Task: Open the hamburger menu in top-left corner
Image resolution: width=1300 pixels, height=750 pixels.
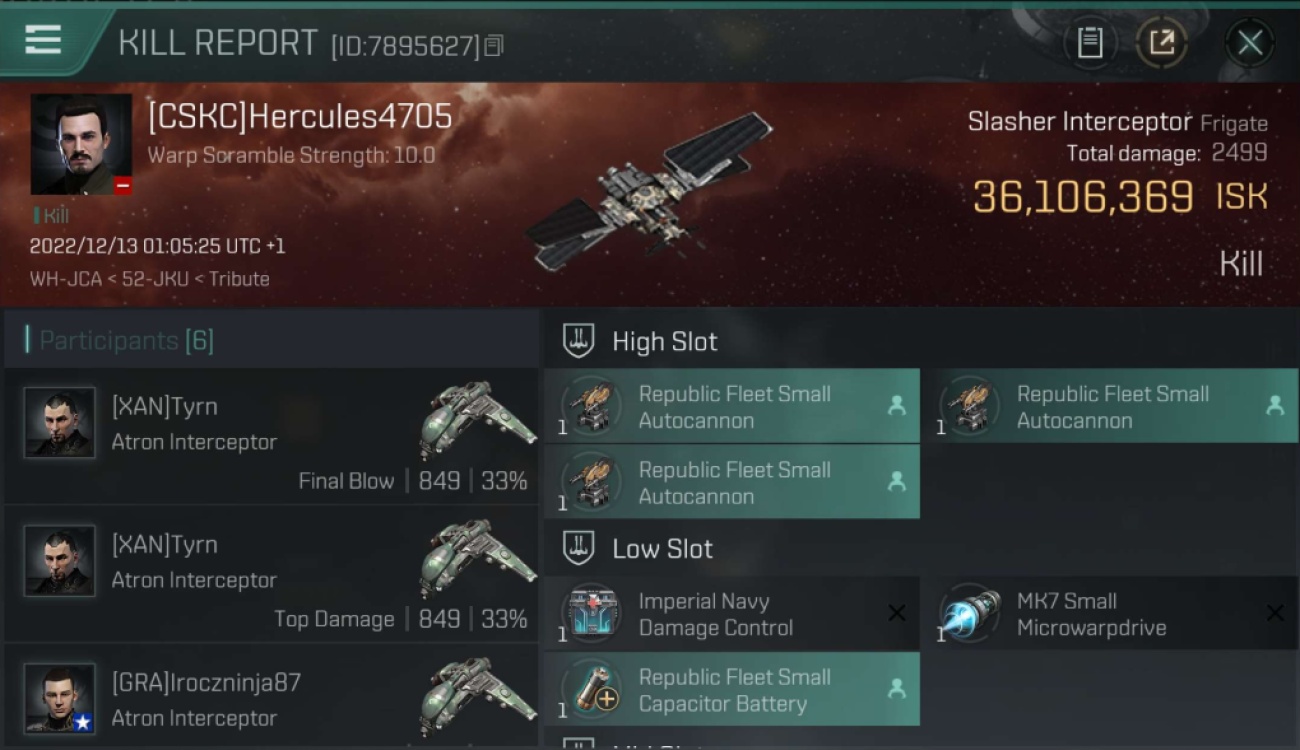Action: pyautogui.click(x=43, y=41)
